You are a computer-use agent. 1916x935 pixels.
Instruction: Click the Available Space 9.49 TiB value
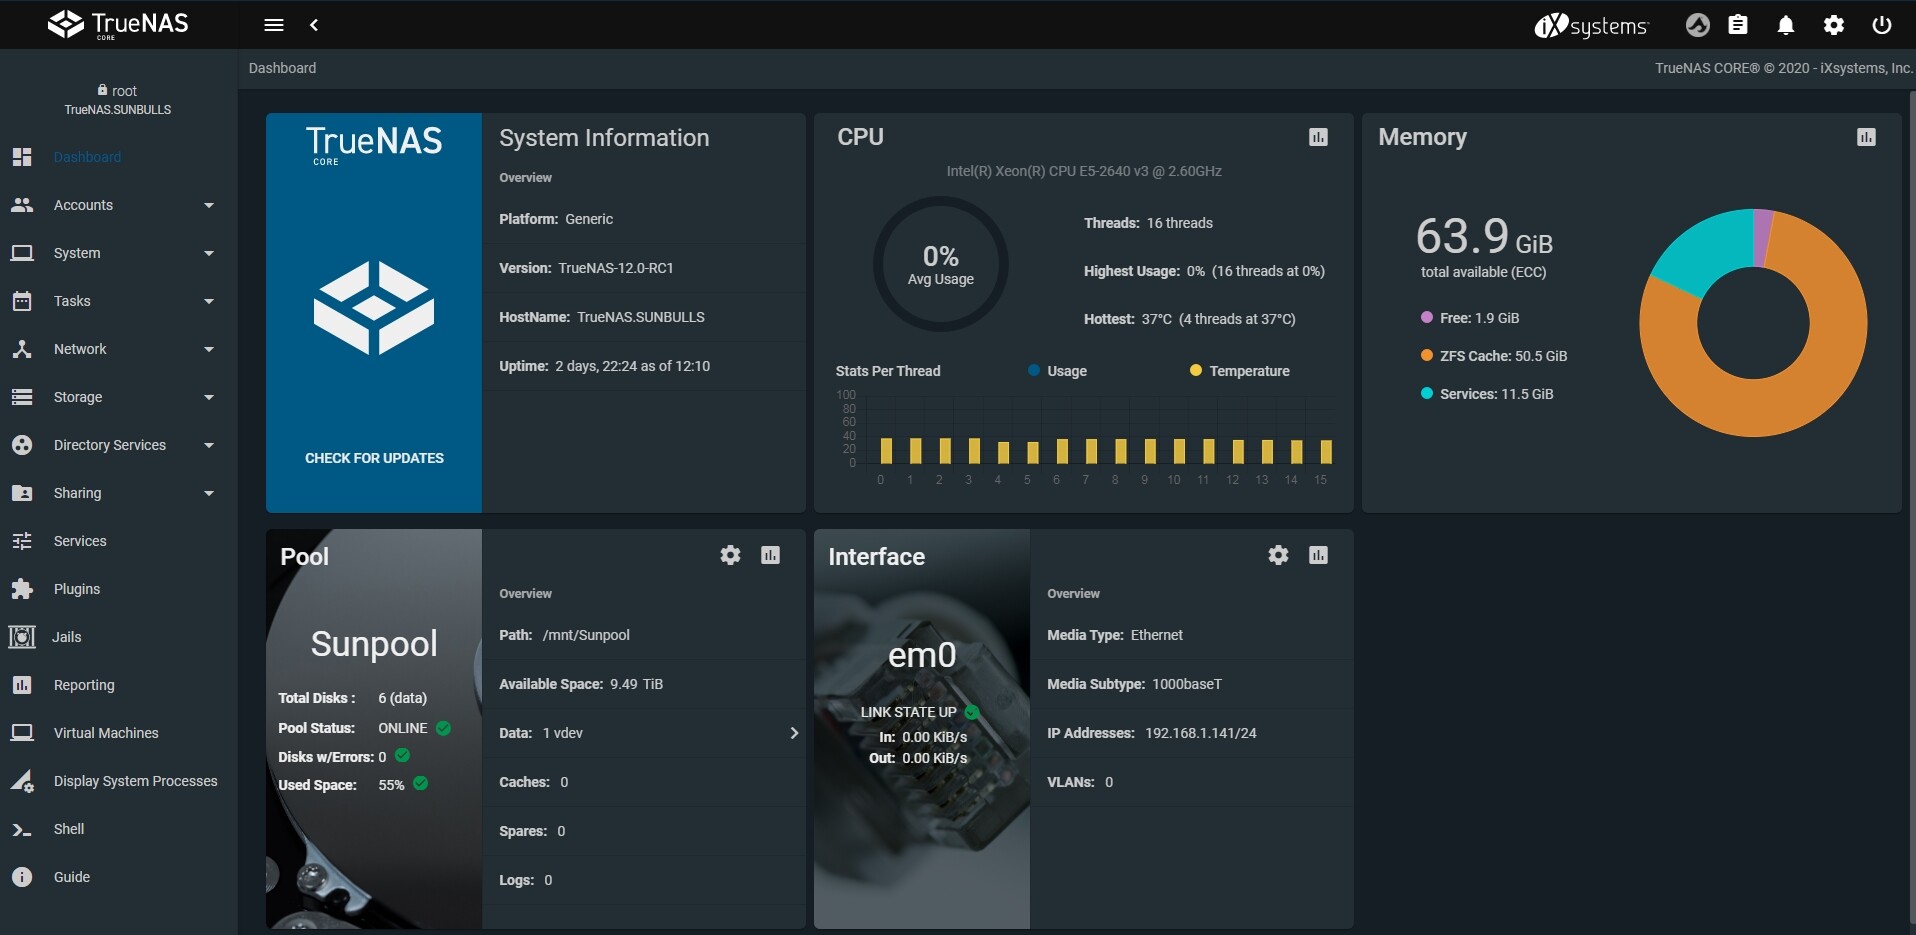click(636, 684)
